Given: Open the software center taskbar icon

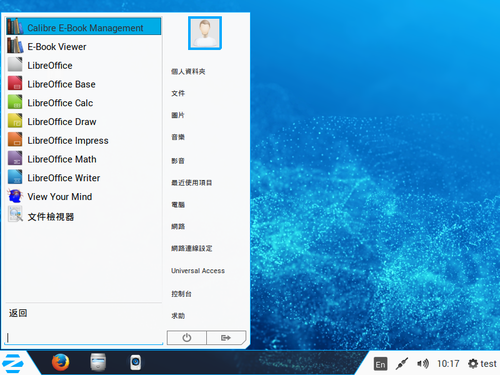Looking at the screenshot, I should [136, 362].
